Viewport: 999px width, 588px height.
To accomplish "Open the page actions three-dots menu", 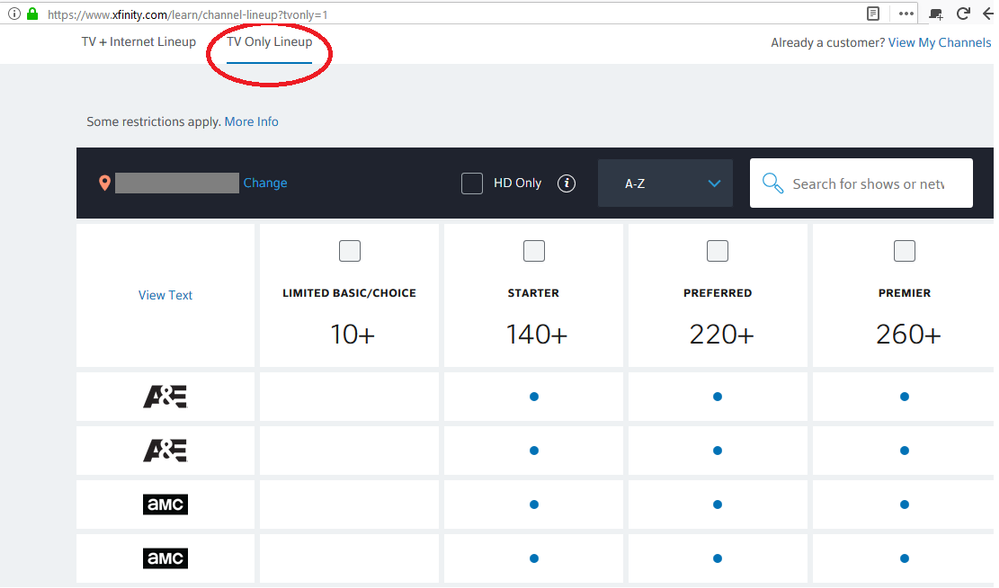I will pyautogui.click(x=906, y=14).
